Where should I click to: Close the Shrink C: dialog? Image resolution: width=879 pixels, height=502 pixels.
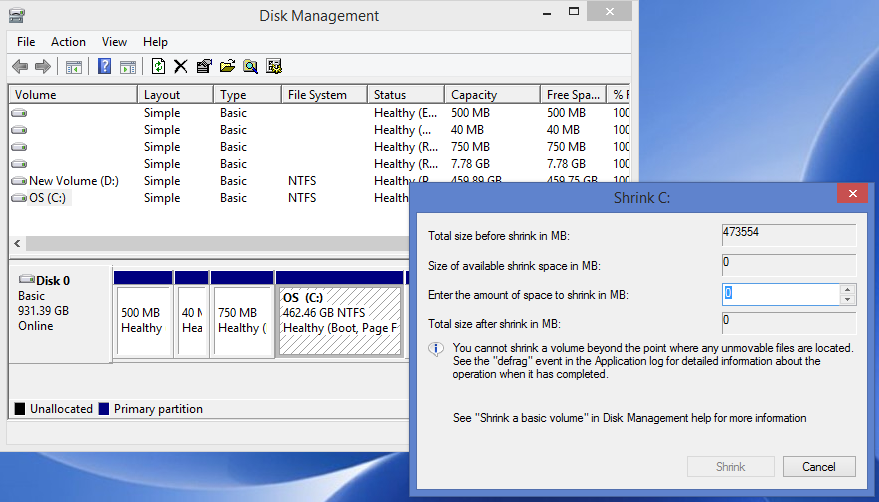pos(852,195)
